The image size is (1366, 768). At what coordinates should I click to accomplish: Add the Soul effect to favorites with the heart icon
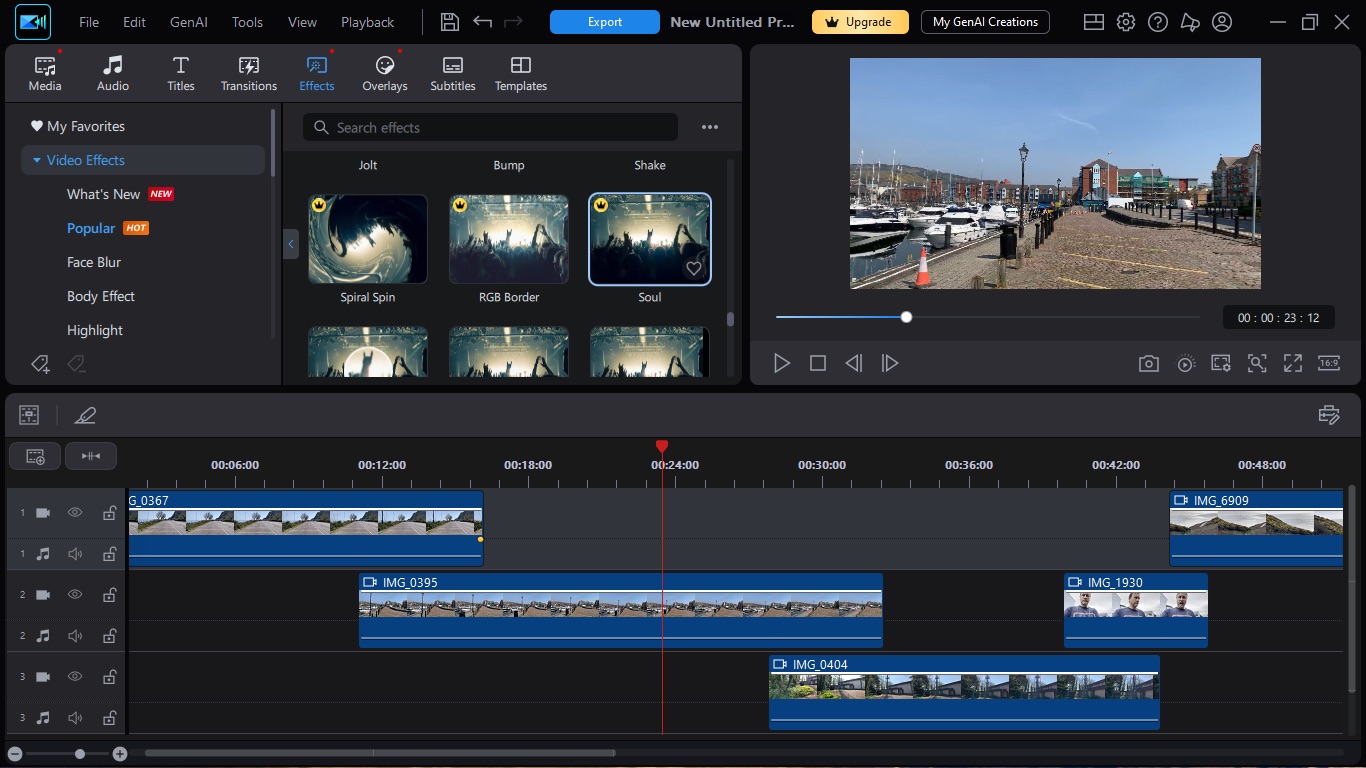[694, 269]
